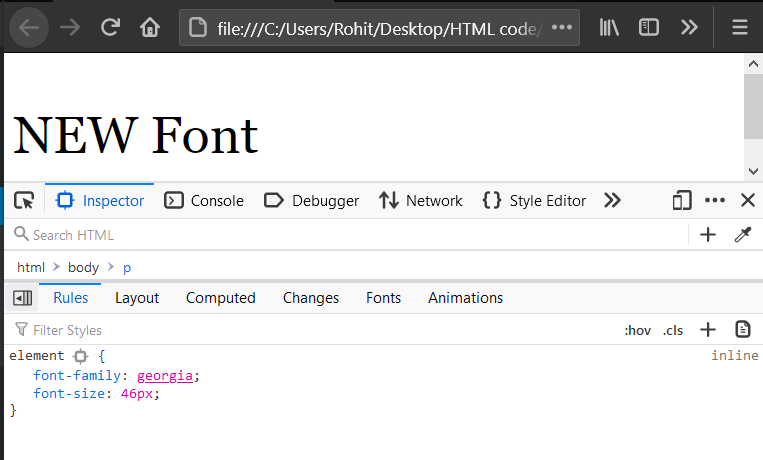Toggle the :hov pseudo-class panel

click(x=637, y=331)
